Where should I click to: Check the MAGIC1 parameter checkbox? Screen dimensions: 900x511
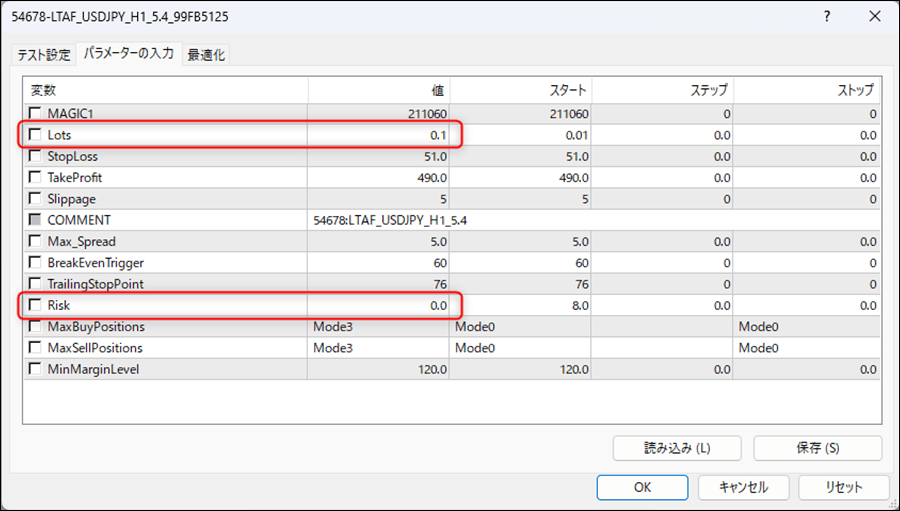tap(37, 114)
